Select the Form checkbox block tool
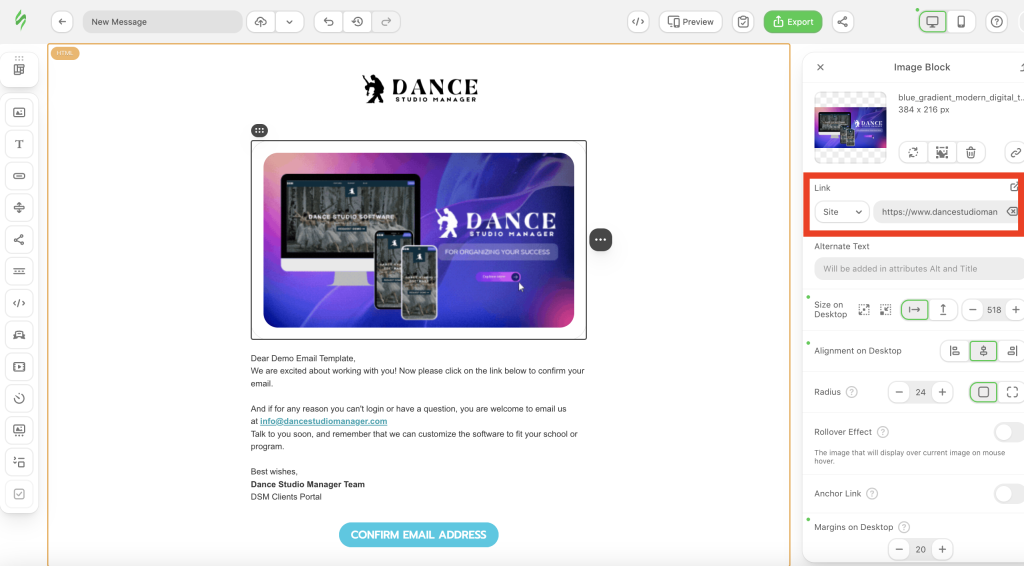The width and height of the screenshot is (1024, 566). (19, 494)
